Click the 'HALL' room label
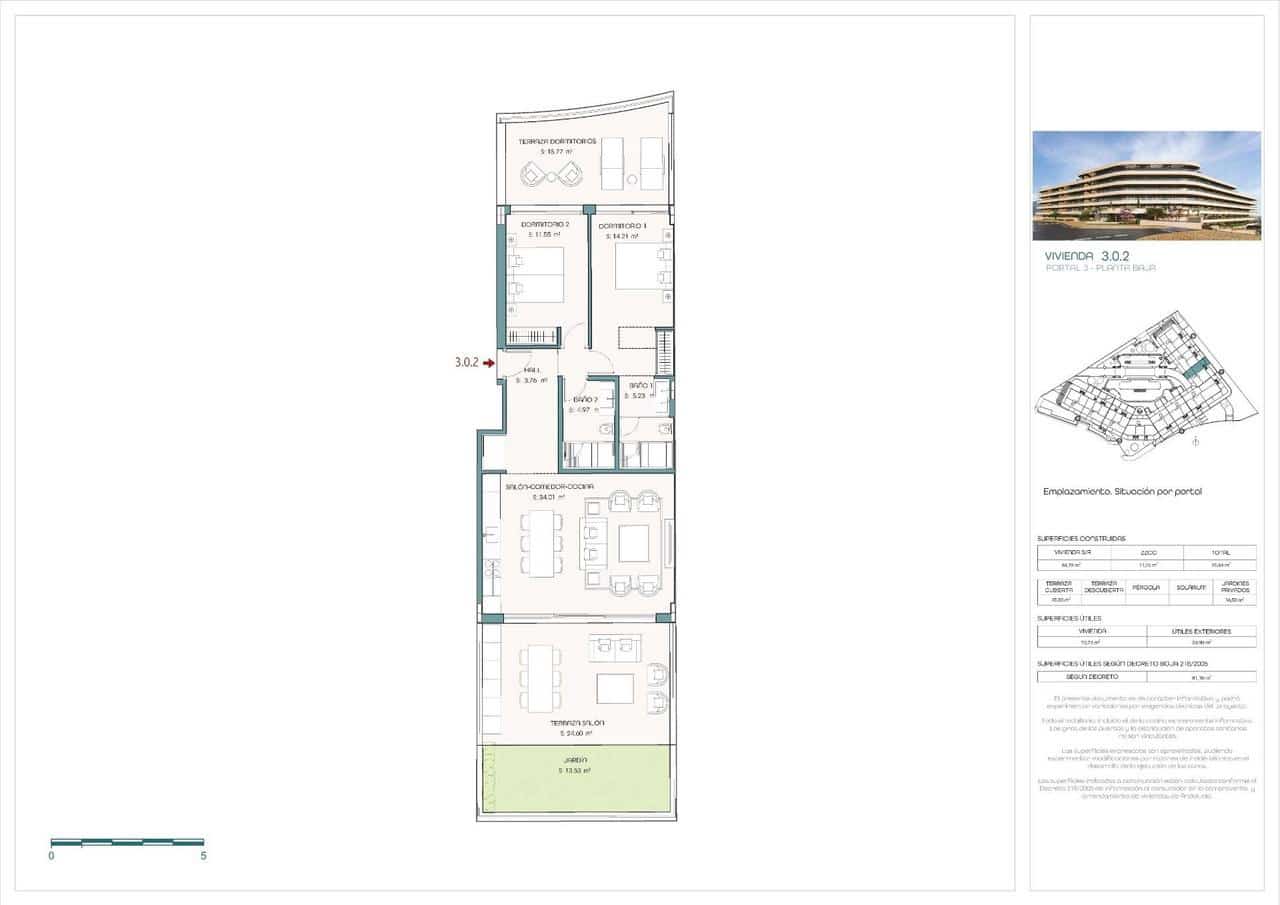 (531, 370)
